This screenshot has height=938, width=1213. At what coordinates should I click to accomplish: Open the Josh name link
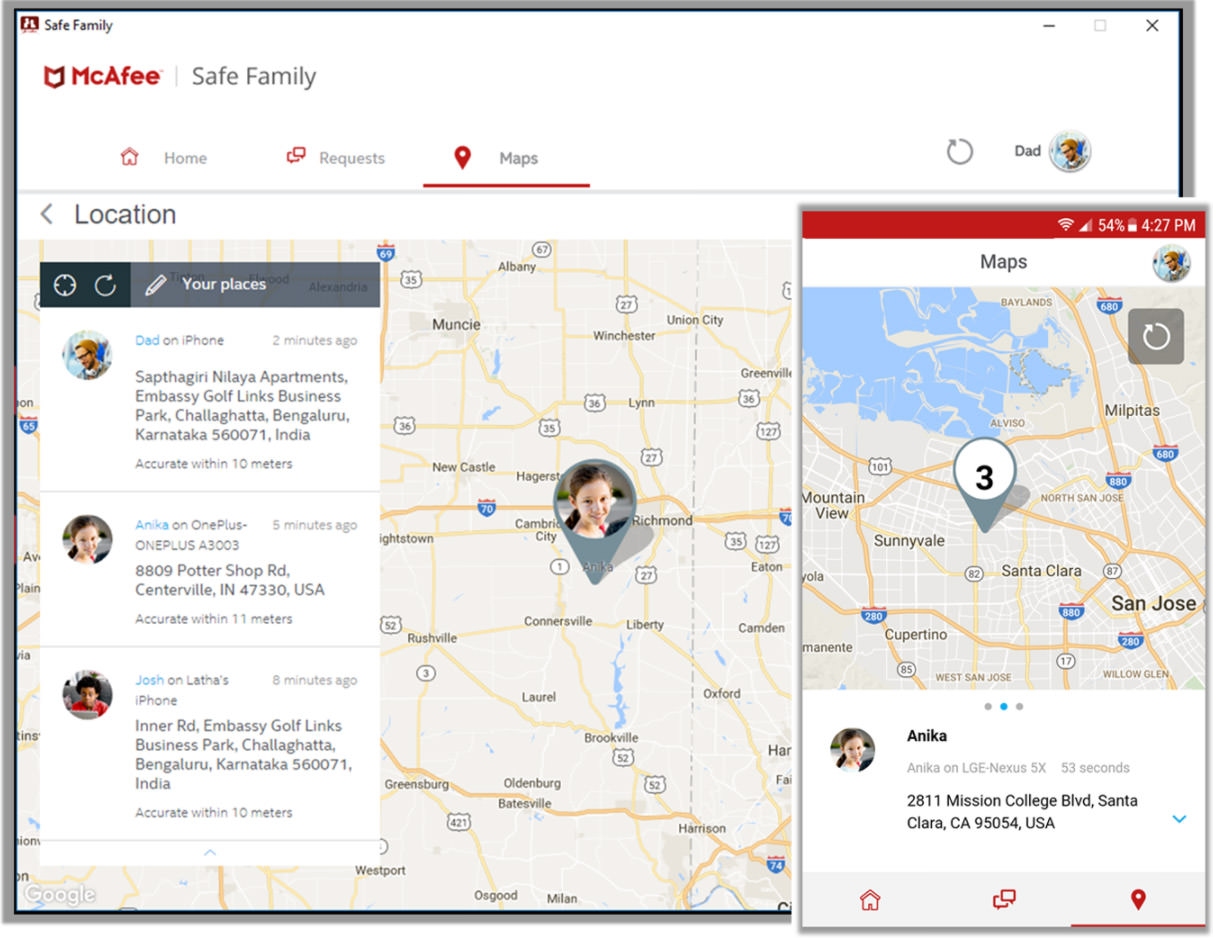point(149,680)
